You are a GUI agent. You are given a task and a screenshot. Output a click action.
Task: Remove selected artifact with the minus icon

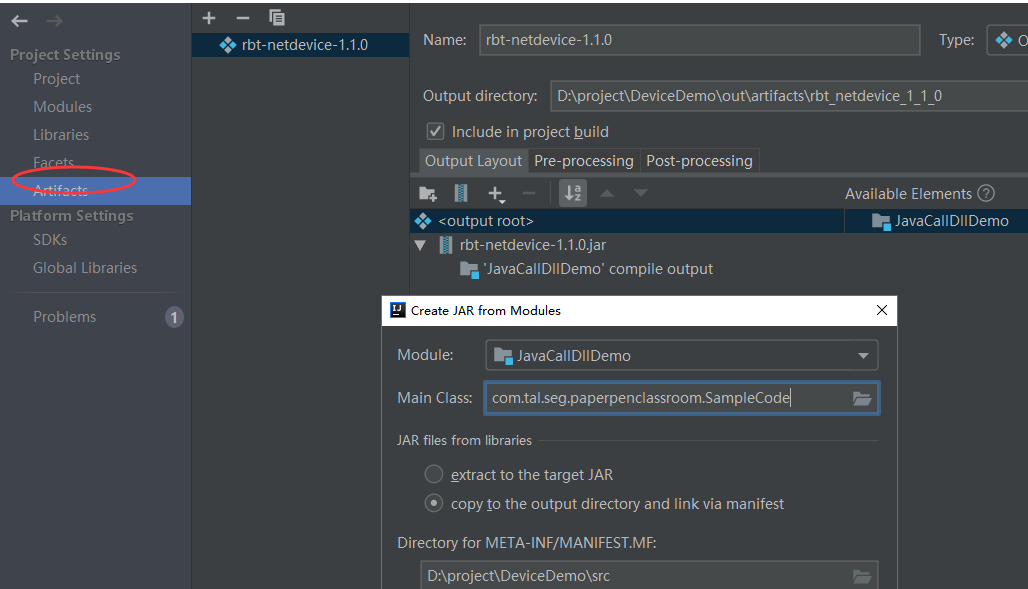(x=243, y=18)
